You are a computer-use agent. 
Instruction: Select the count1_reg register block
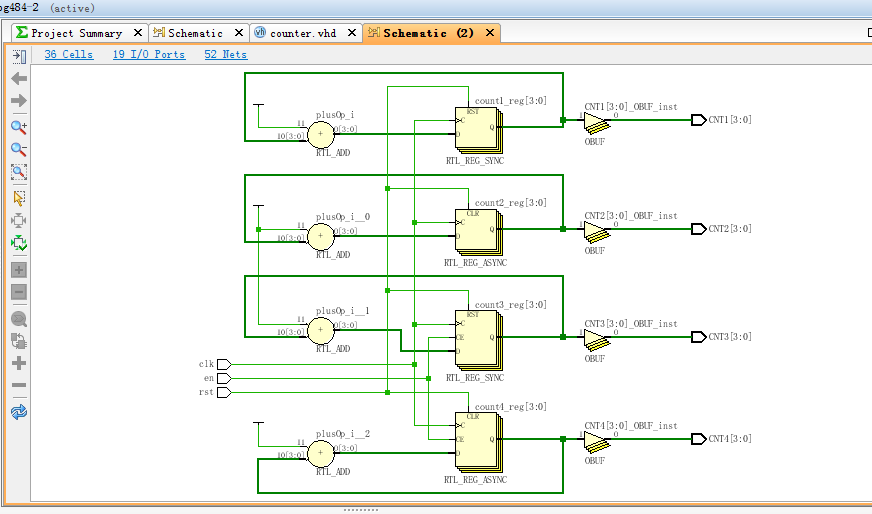coord(478,130)
